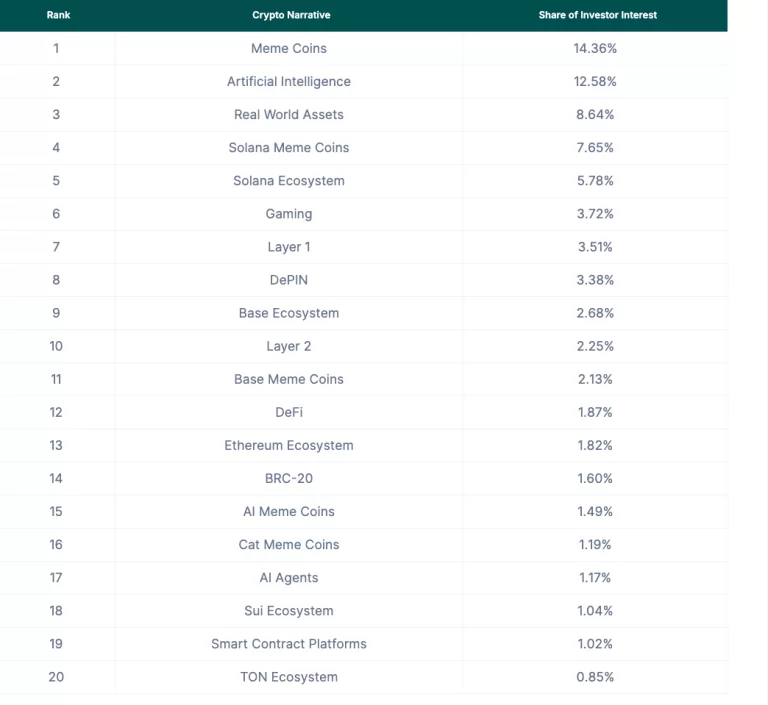Select the AI Agents row name
The height and width of the screenshot is (705, 768).
click(289, 577)
